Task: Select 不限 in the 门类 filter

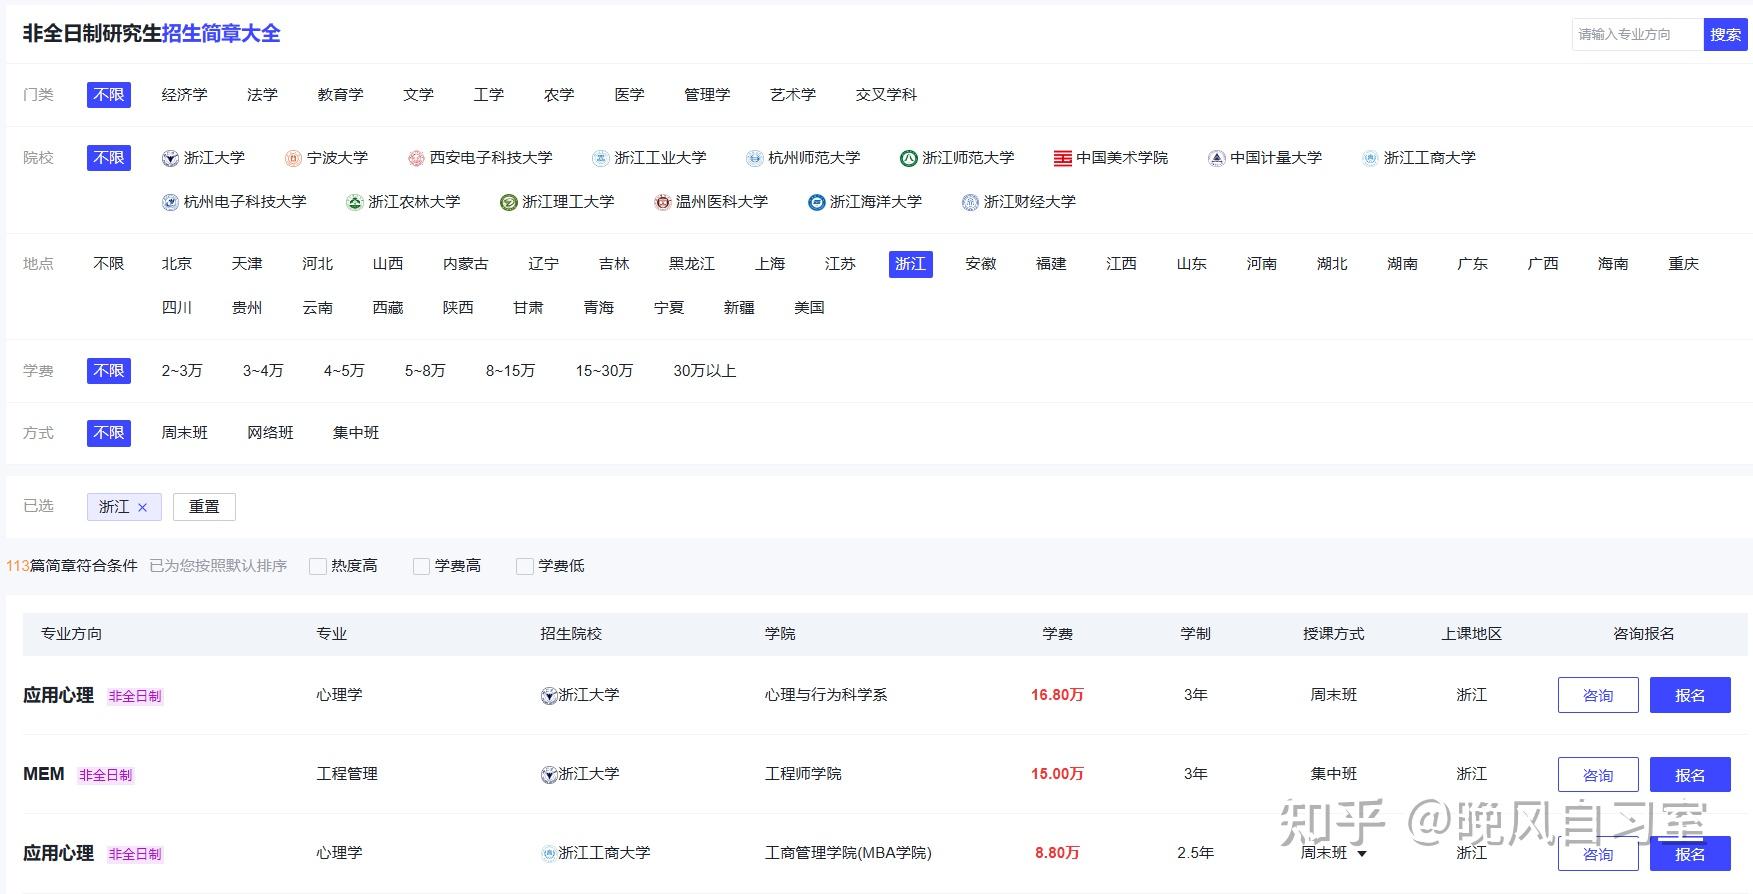Action: point(109,94)
